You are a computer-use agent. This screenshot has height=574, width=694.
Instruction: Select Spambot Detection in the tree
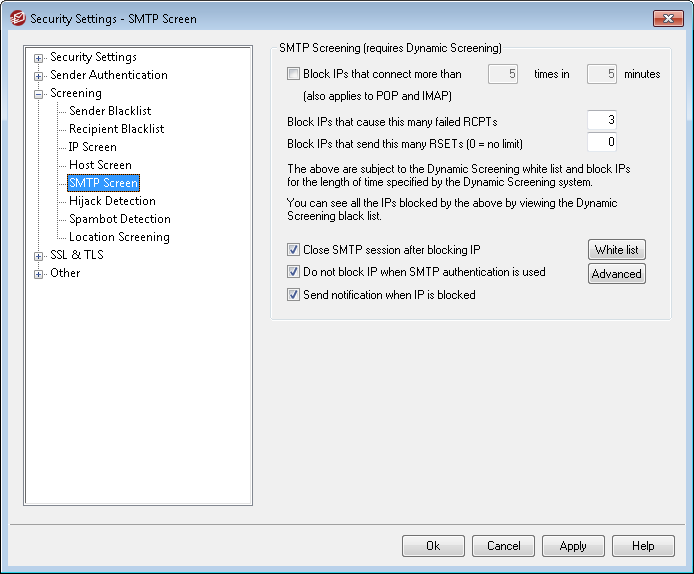pos(119,219)
